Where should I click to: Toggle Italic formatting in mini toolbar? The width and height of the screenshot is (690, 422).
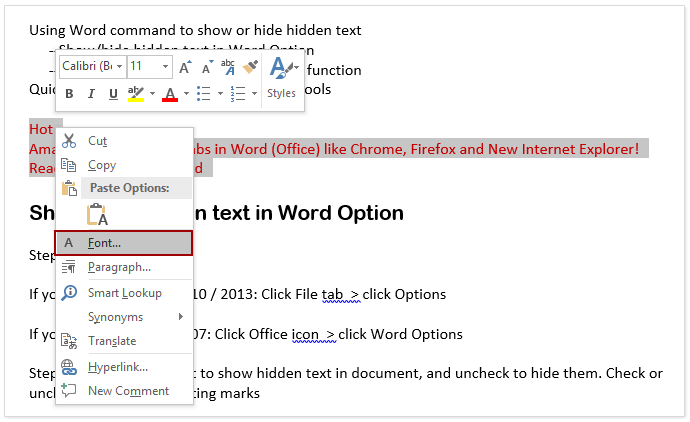(x=91, y=94)
